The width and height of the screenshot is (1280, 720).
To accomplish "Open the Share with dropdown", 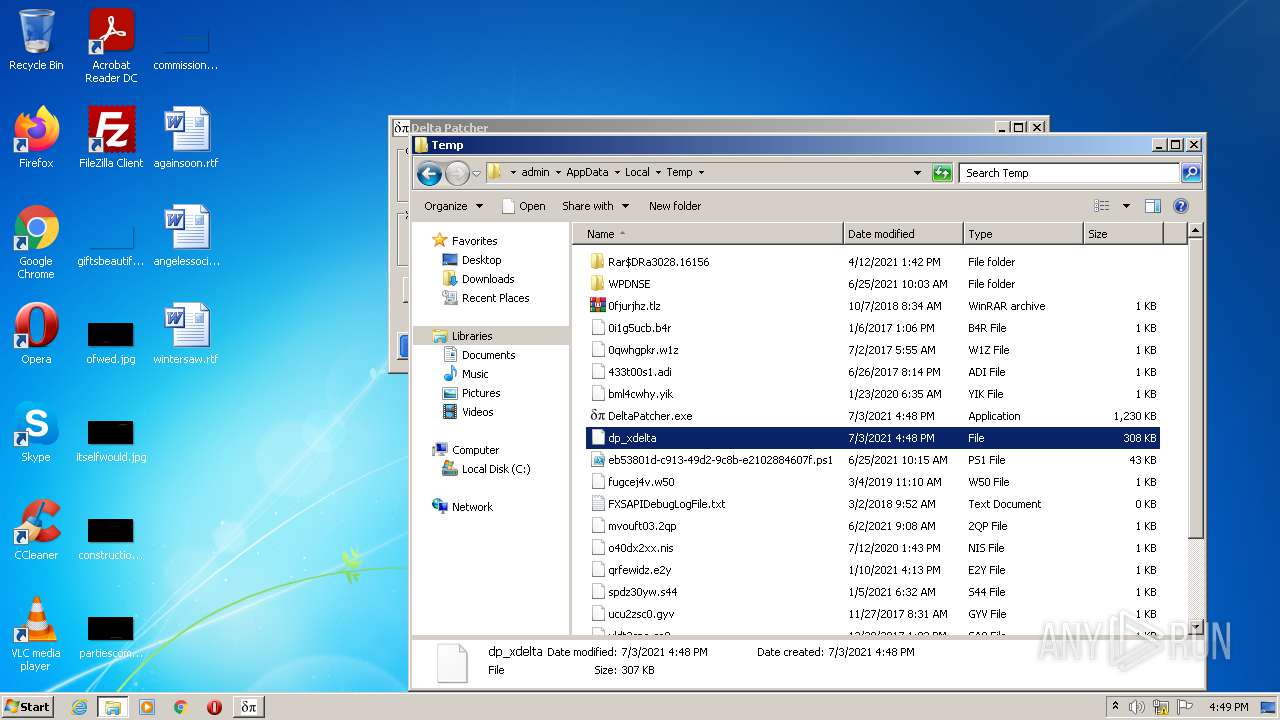I will tap(595, 206).
